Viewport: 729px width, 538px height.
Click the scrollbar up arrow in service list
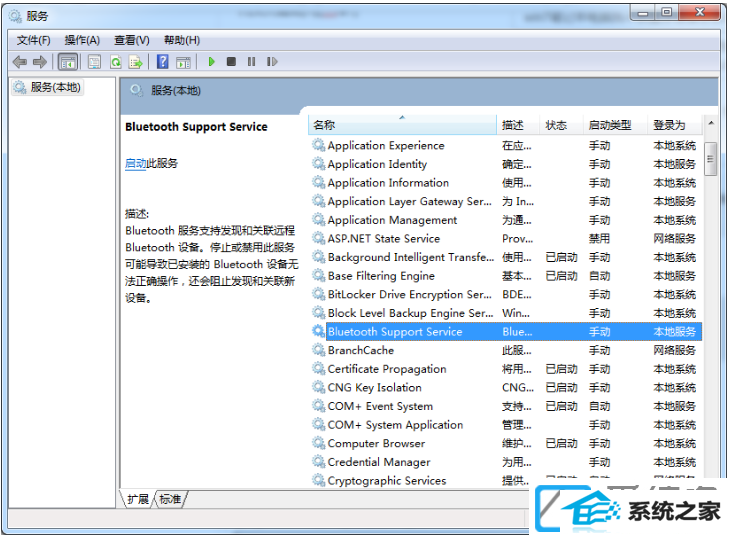click(711, 123)
